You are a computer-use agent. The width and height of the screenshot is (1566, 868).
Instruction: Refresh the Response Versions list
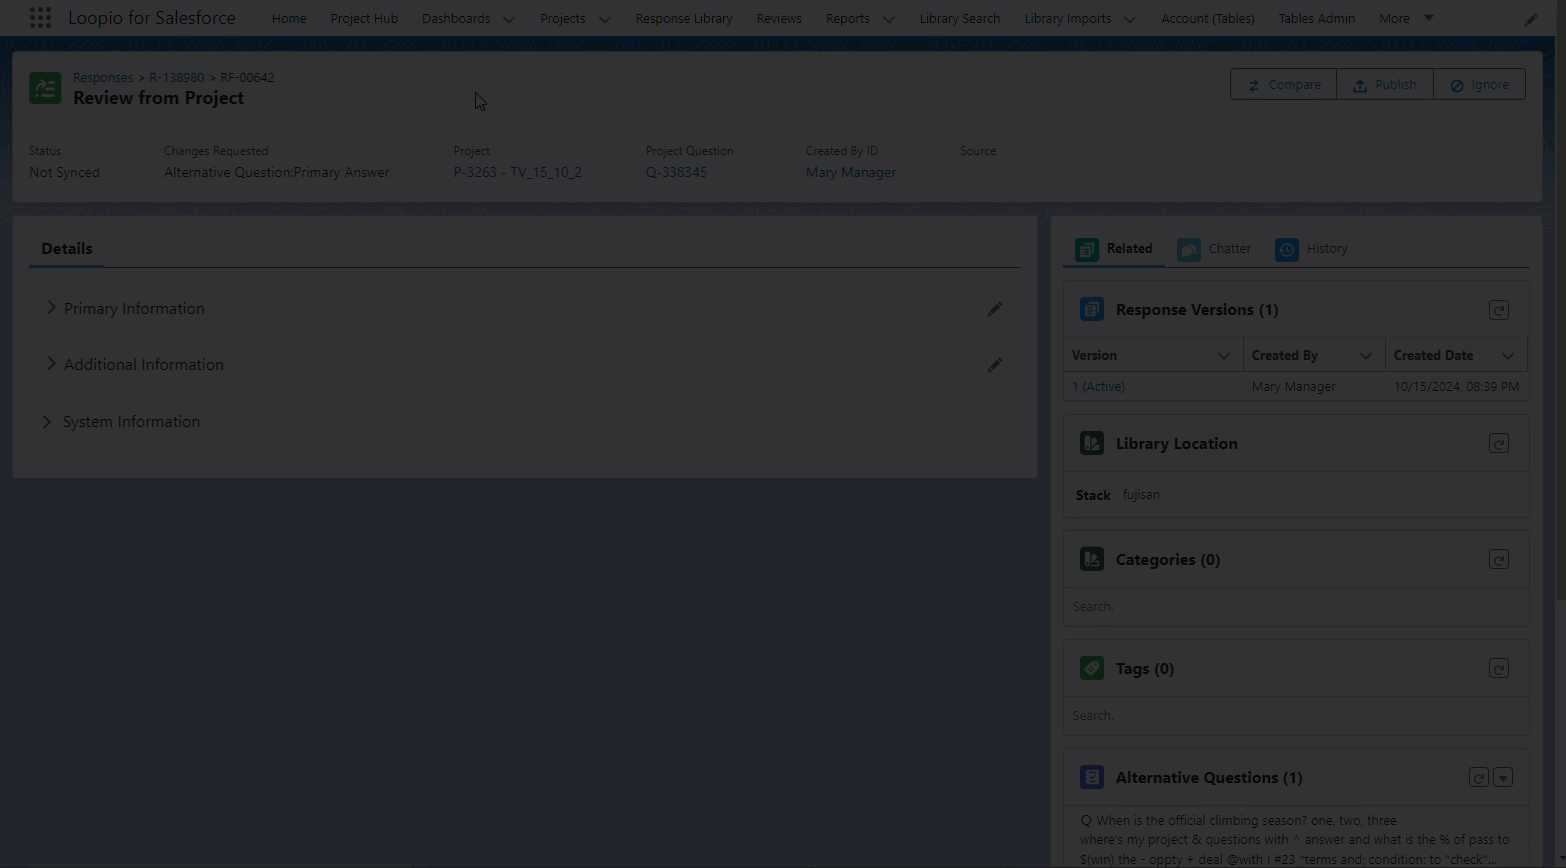coord(1498,310)
